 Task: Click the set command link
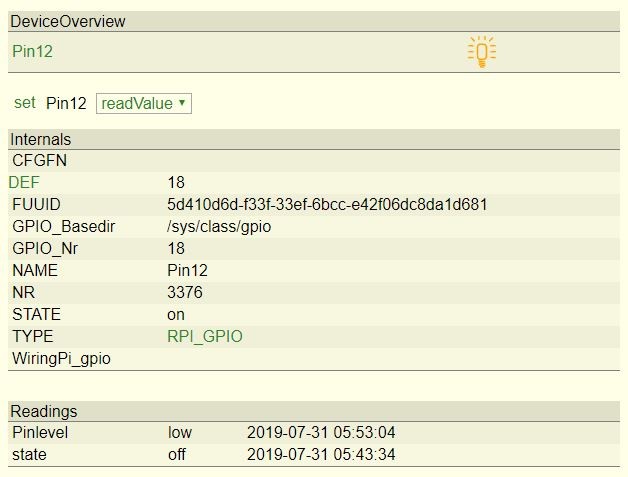(x=24, y=102)
